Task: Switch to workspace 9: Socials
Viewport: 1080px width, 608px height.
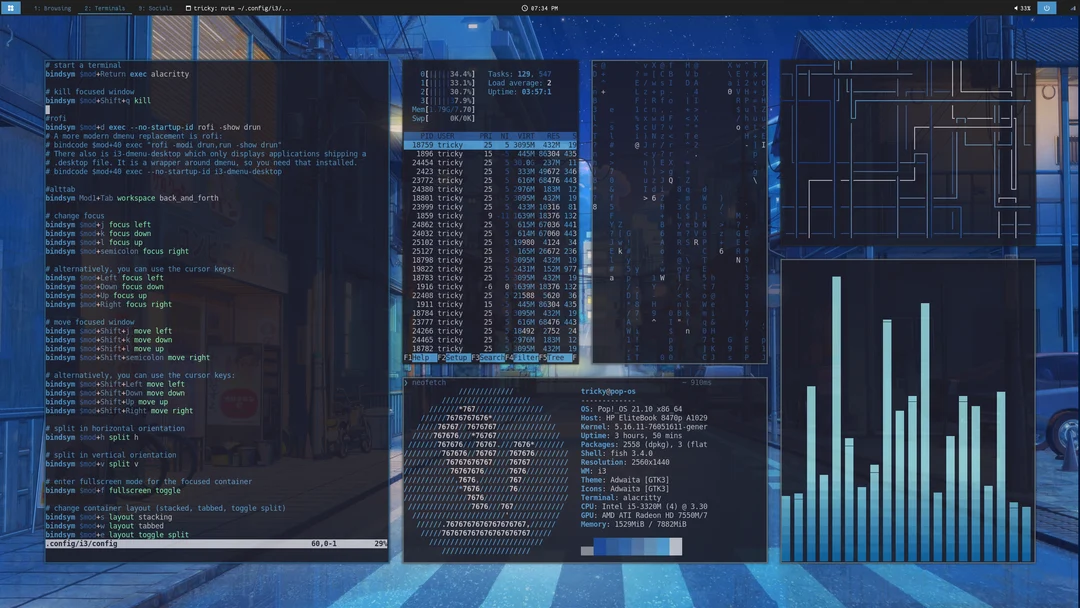Action: click(154, 7)
